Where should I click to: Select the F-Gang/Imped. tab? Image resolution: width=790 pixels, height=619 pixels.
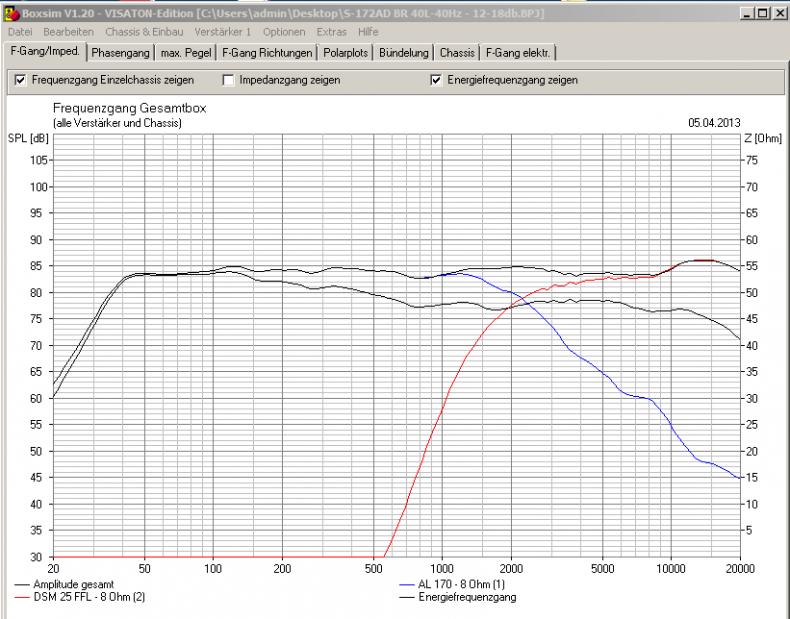tap(45, 51)
